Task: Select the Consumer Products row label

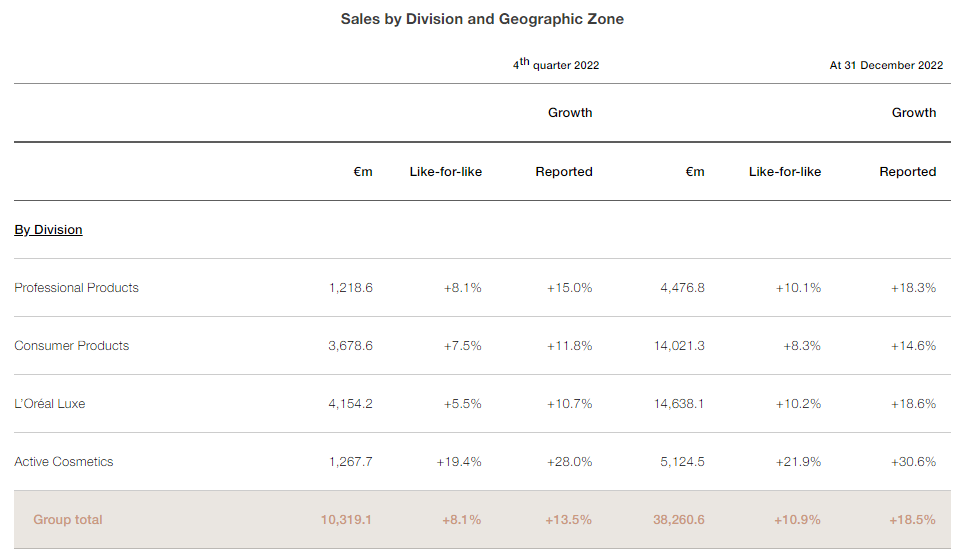Action: coord(71,346)
